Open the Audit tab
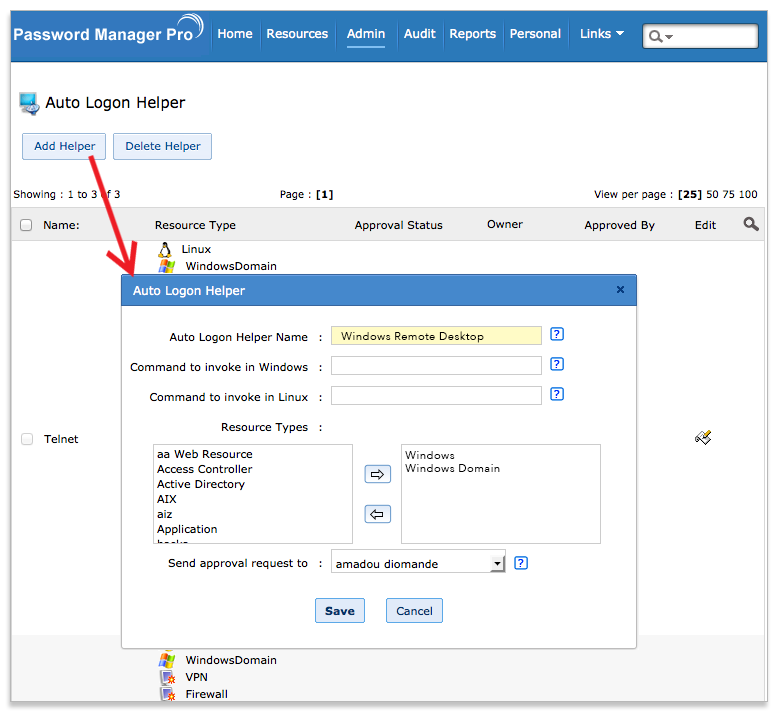Image resolution: width=779 pixels, height=712 pixels. [419, 34]
